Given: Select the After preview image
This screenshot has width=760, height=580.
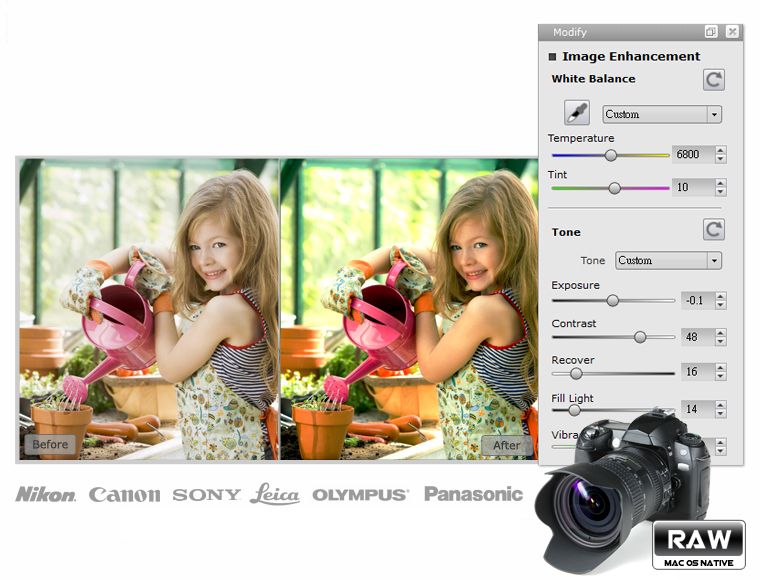Looking at the screenshot, I should click(x=409, y=309).
